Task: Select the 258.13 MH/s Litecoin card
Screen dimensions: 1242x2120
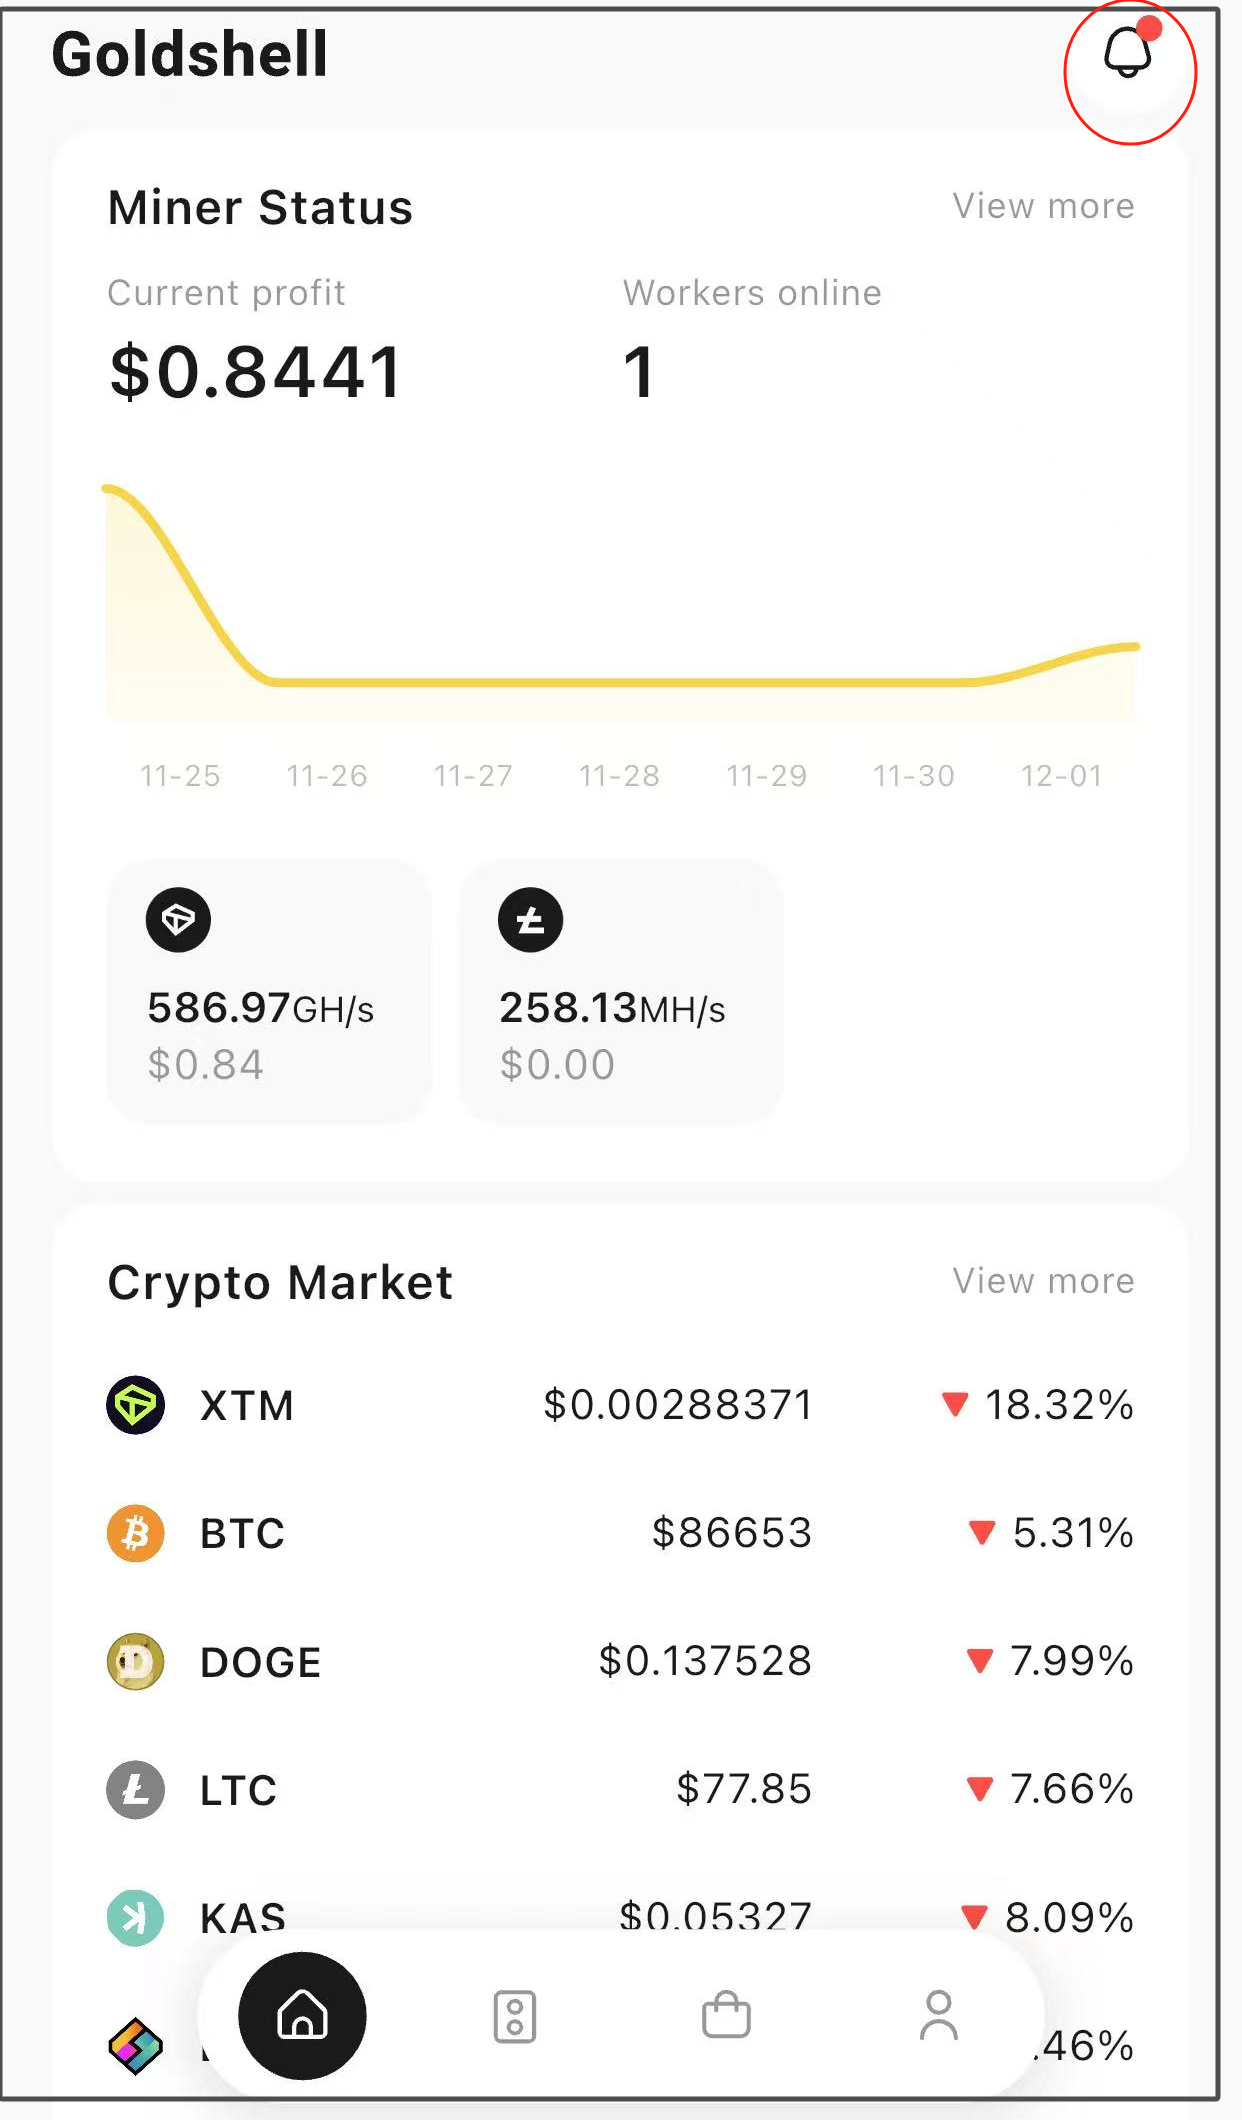Action: click(x=621, y=991)
